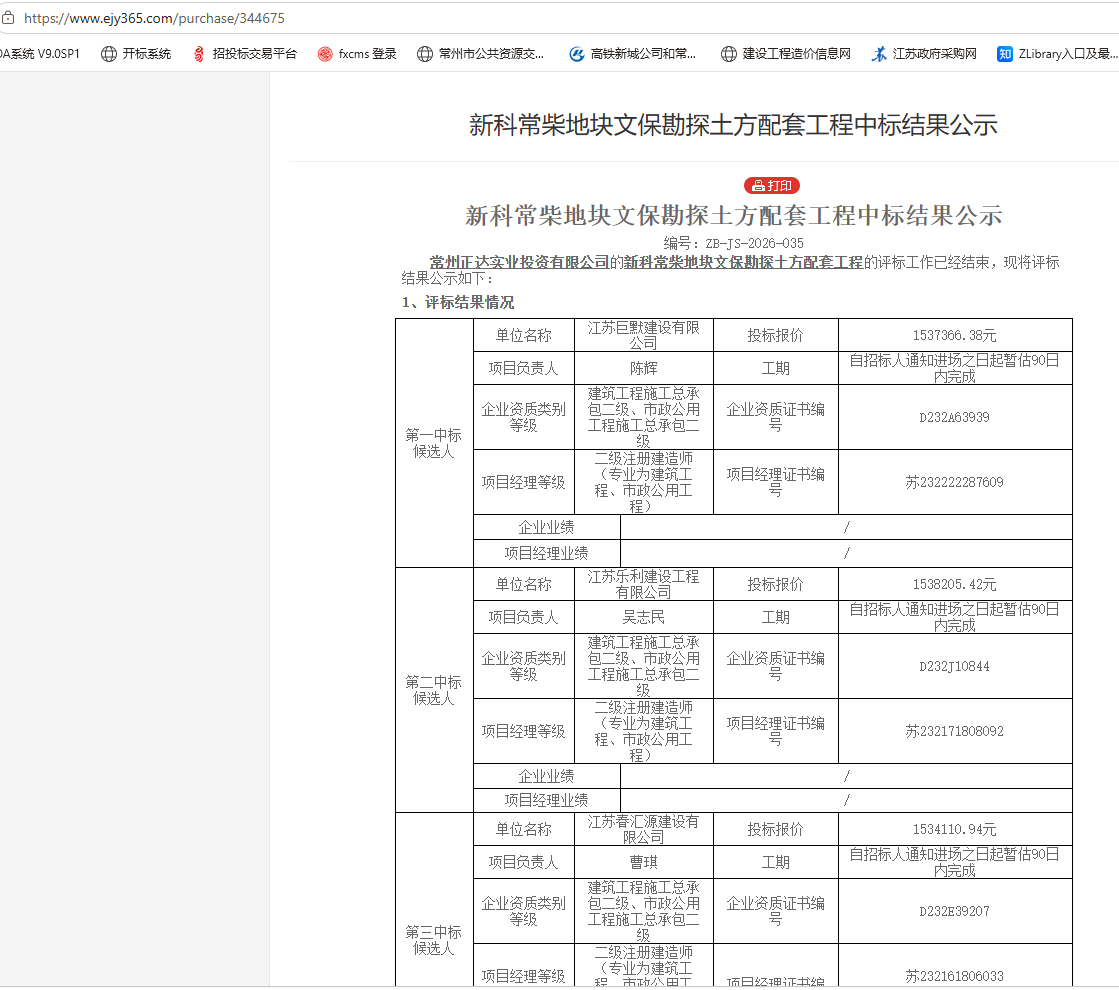The height and width of the screenshot is (990, 1119).
Task: Open the 开标系统 bookmark globe icon
Action: [x=108, y=54]
